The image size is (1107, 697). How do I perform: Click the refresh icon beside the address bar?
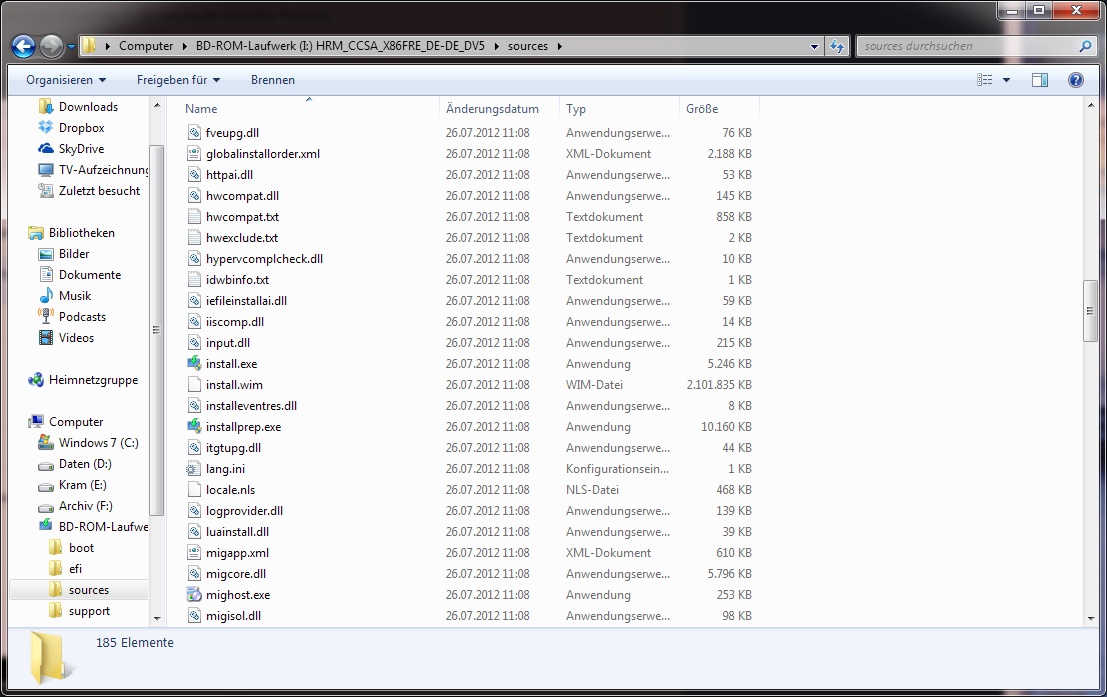pos(836,46)
